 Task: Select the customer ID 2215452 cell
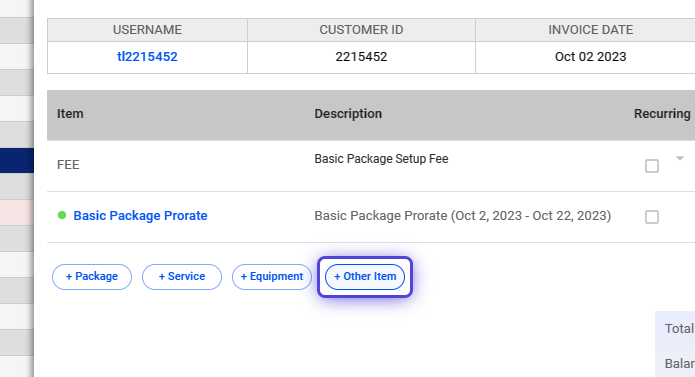(361, 57)
